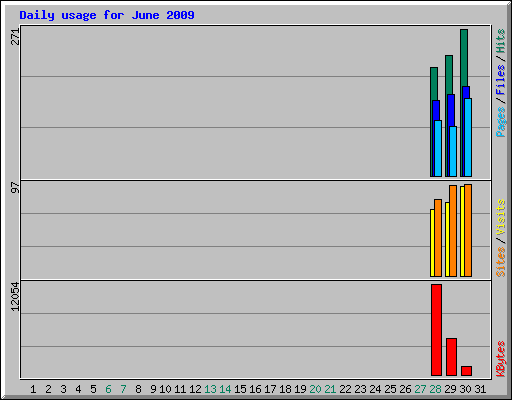This screenshot has height=400, width=512.
Task: Click day 20 on the x-axis
Action: tap(315, 389)
